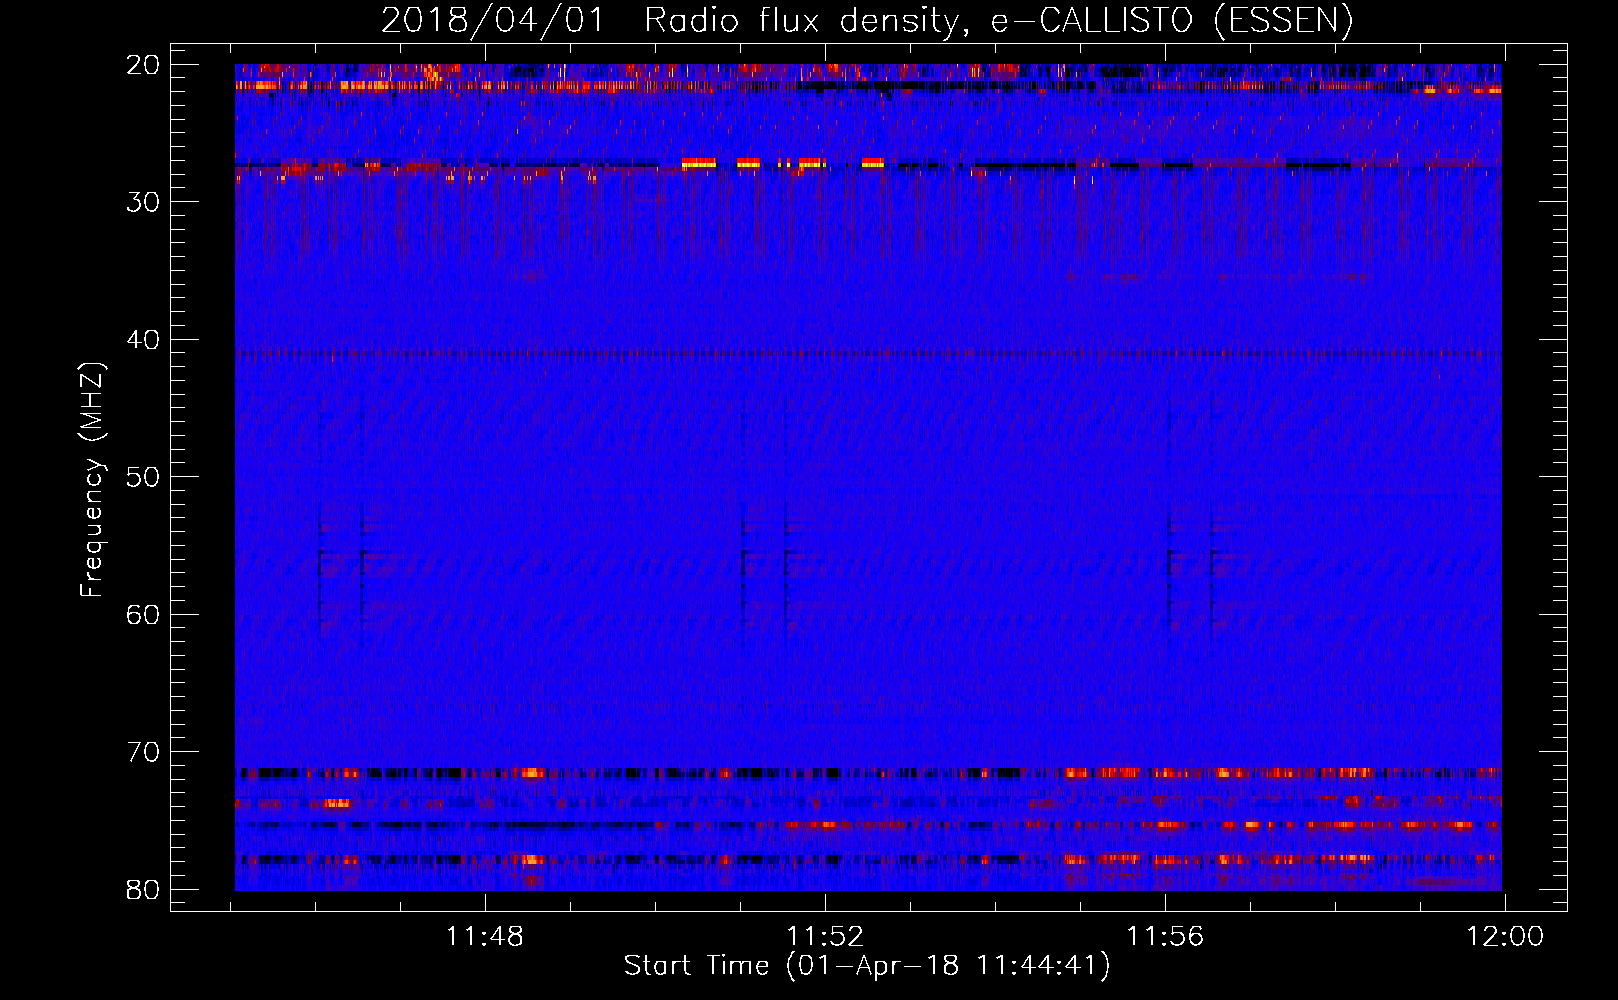The height and width of the screenshot is (1000, 1618).
Task: Click the time tick label '11:56'
Action: tap(1165, 937)
